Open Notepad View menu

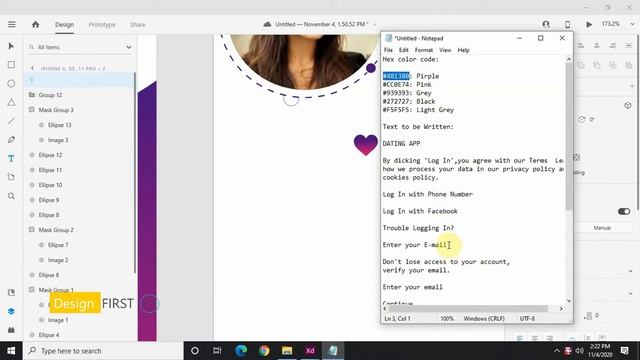pyautogui.click(x=445, y=50)
